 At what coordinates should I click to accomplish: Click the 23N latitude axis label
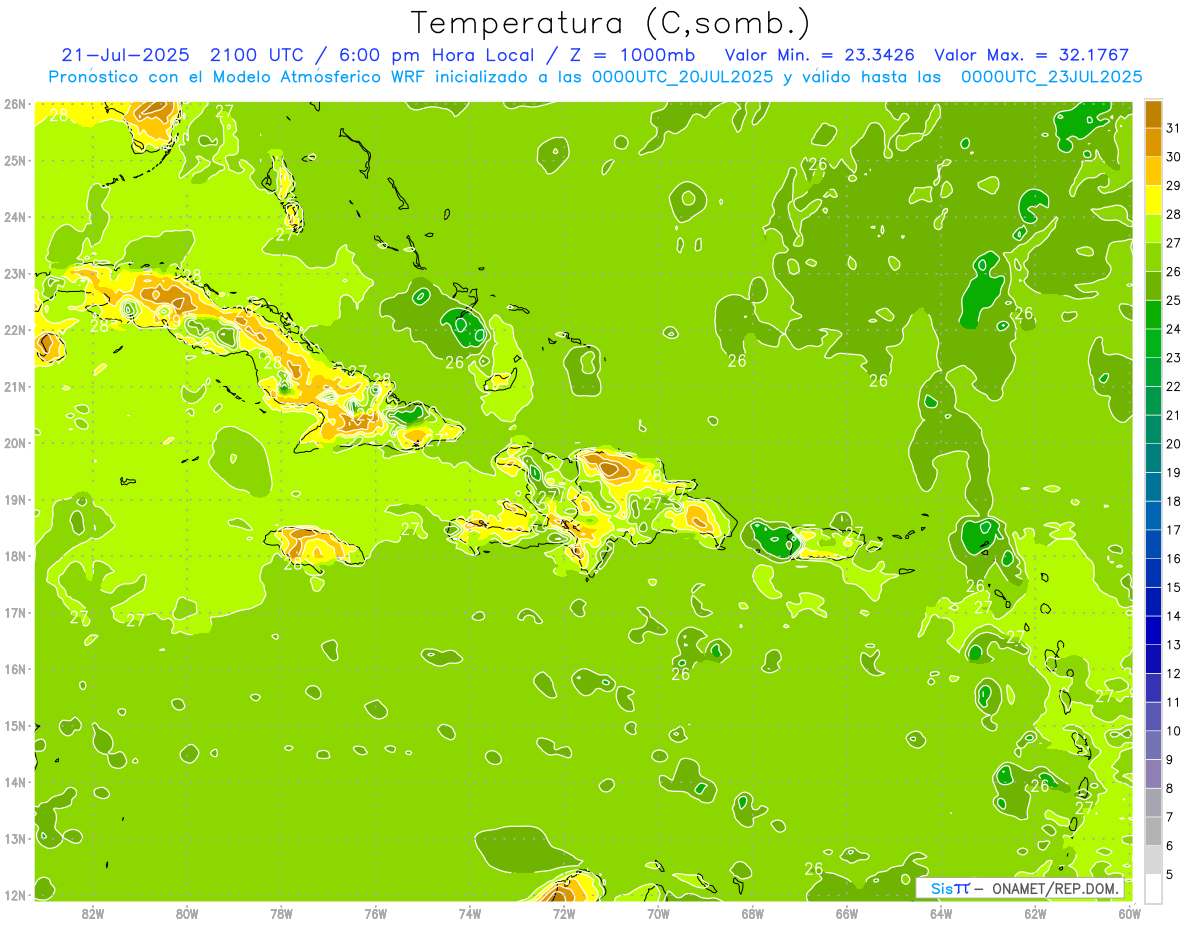pos(15,273)
